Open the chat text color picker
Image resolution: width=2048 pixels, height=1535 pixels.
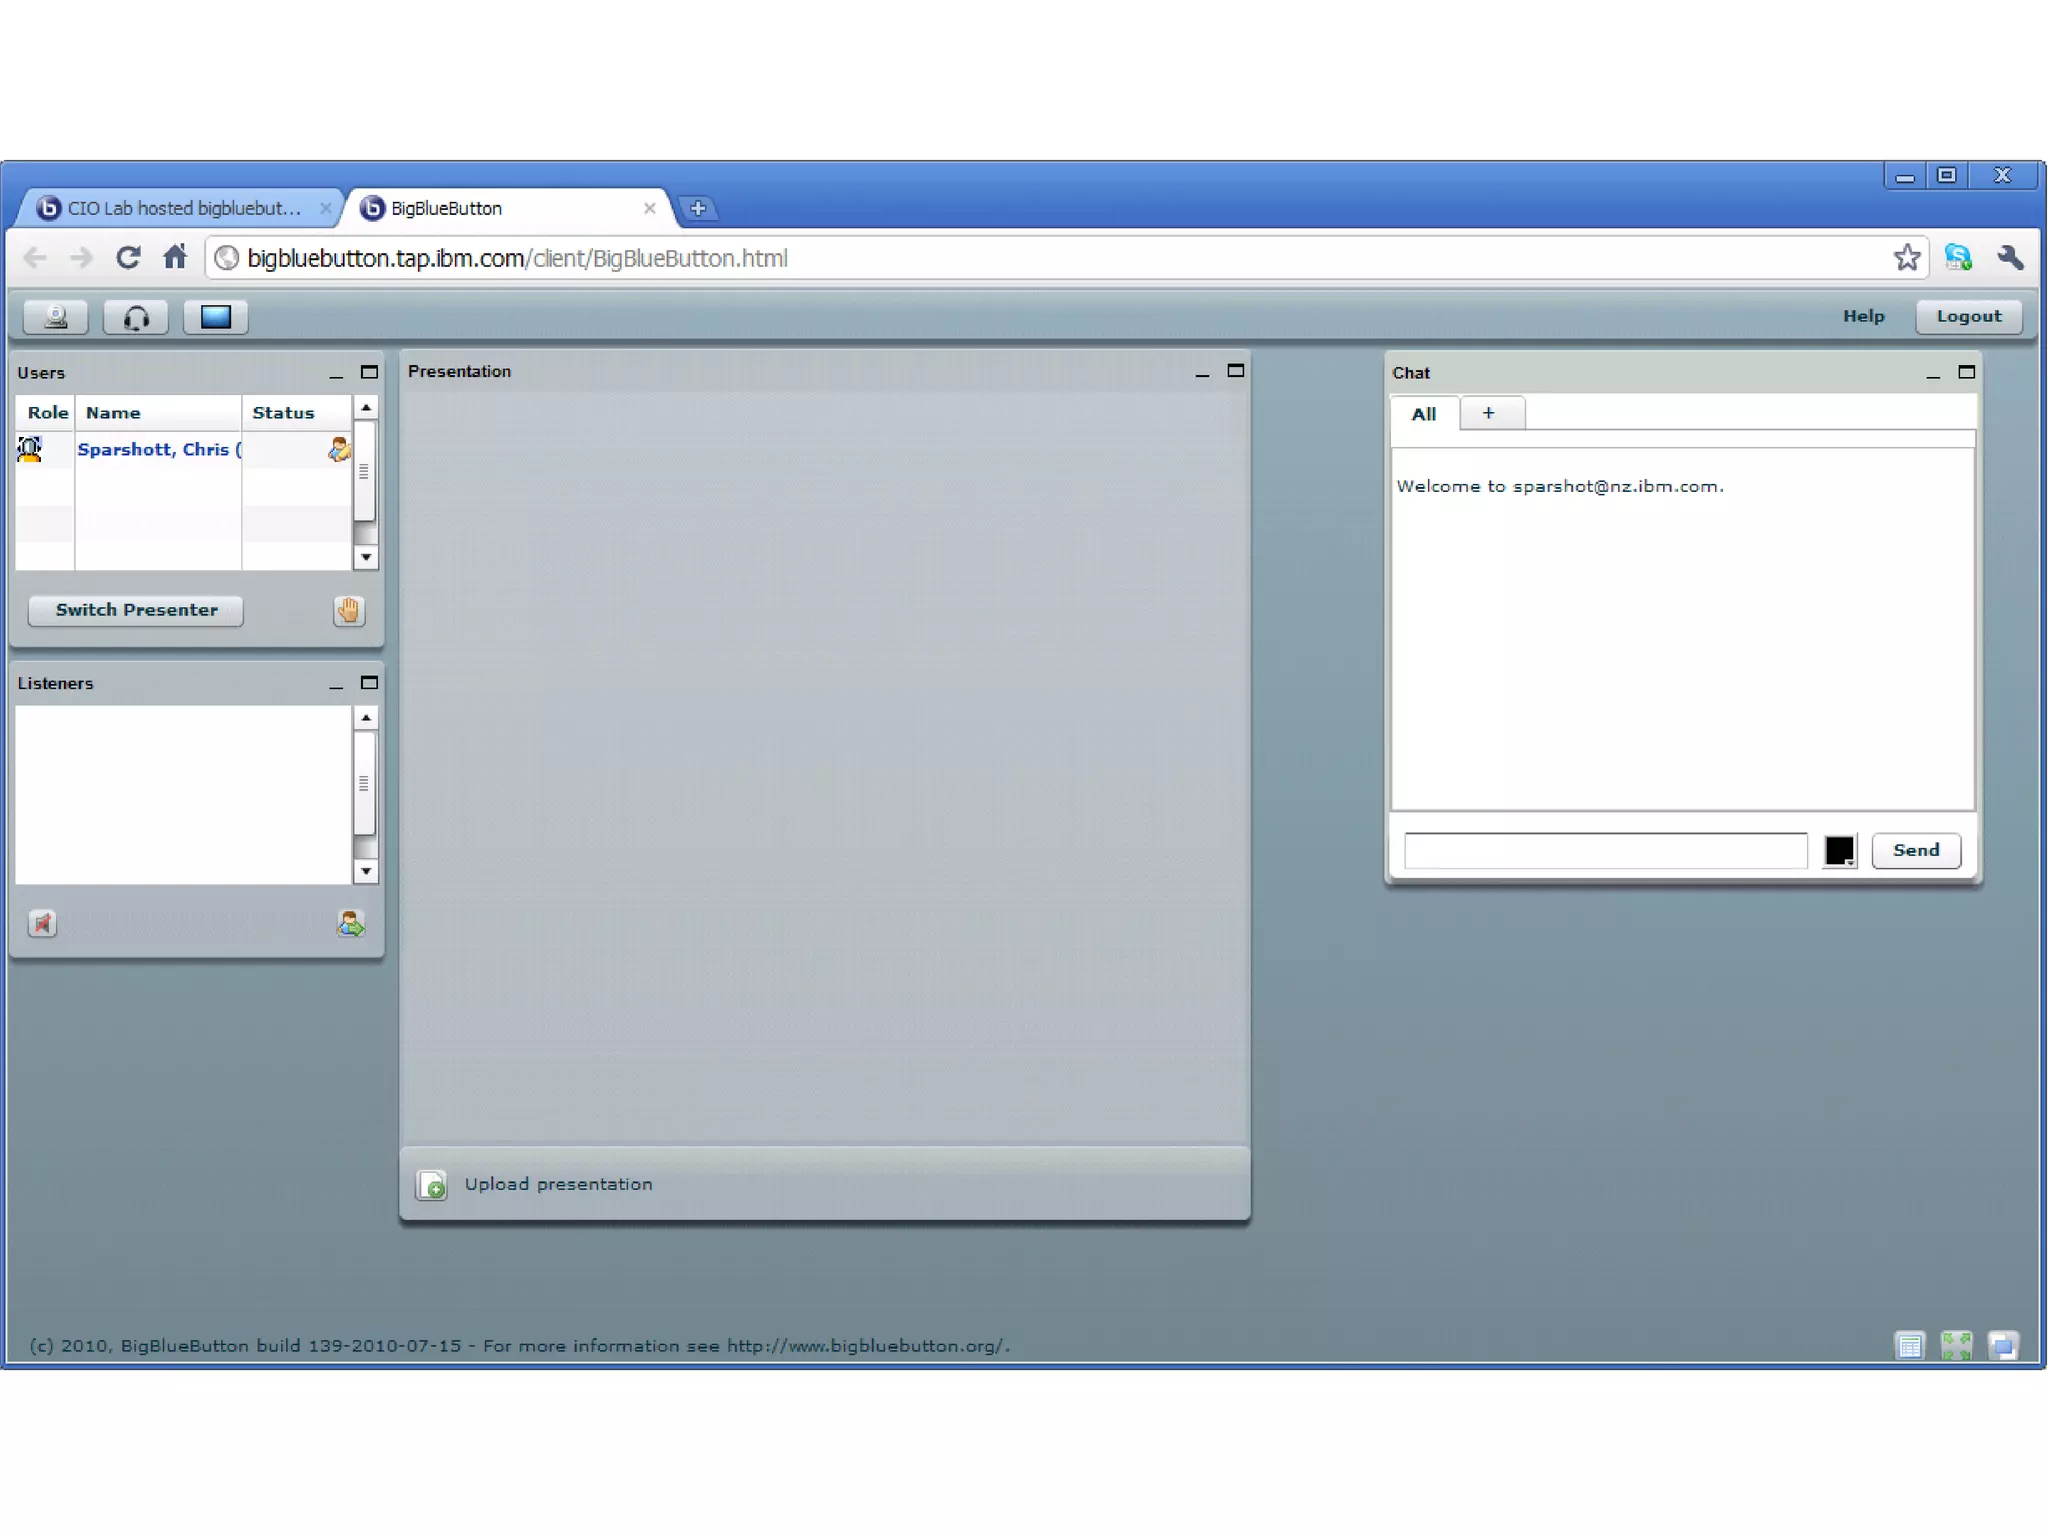pyautogui.click(x=1839, y=850)
